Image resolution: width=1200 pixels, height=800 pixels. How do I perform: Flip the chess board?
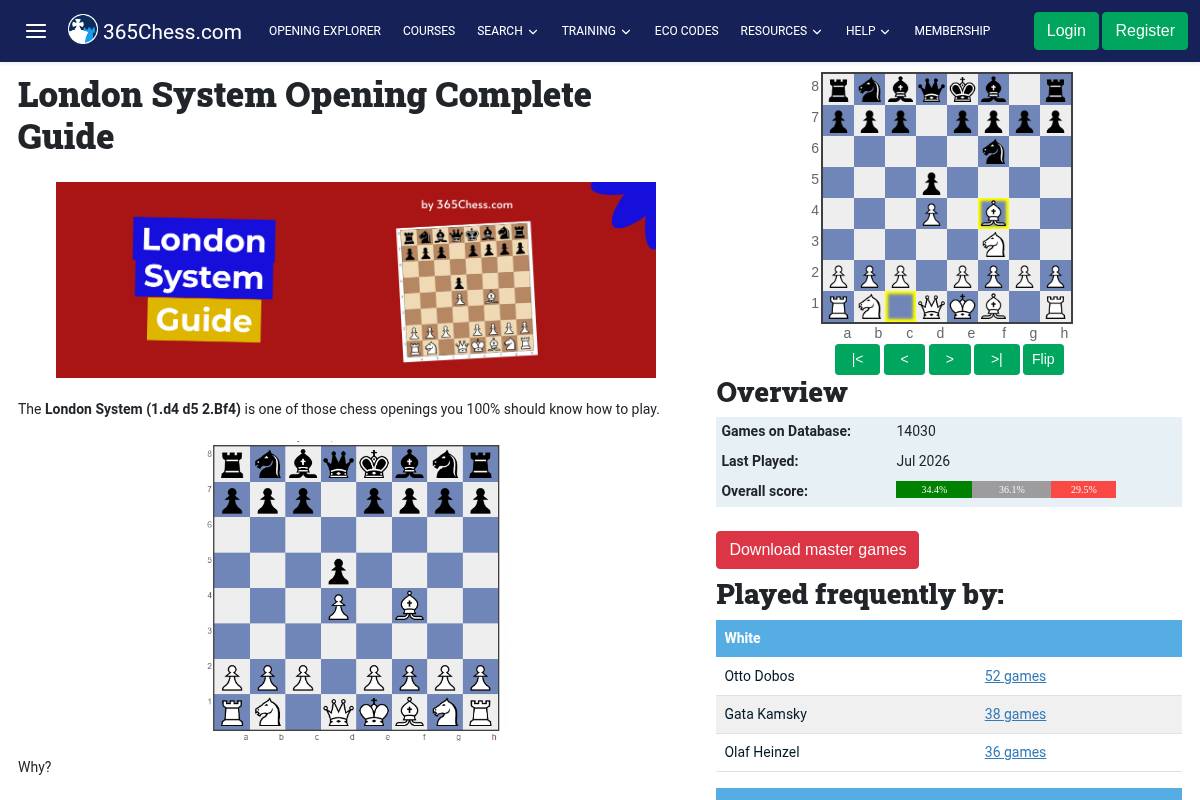[x=1043, y=359]
